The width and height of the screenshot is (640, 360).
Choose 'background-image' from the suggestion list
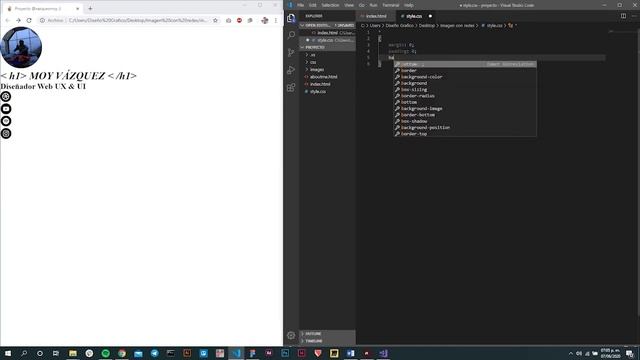tap(465, 109)
